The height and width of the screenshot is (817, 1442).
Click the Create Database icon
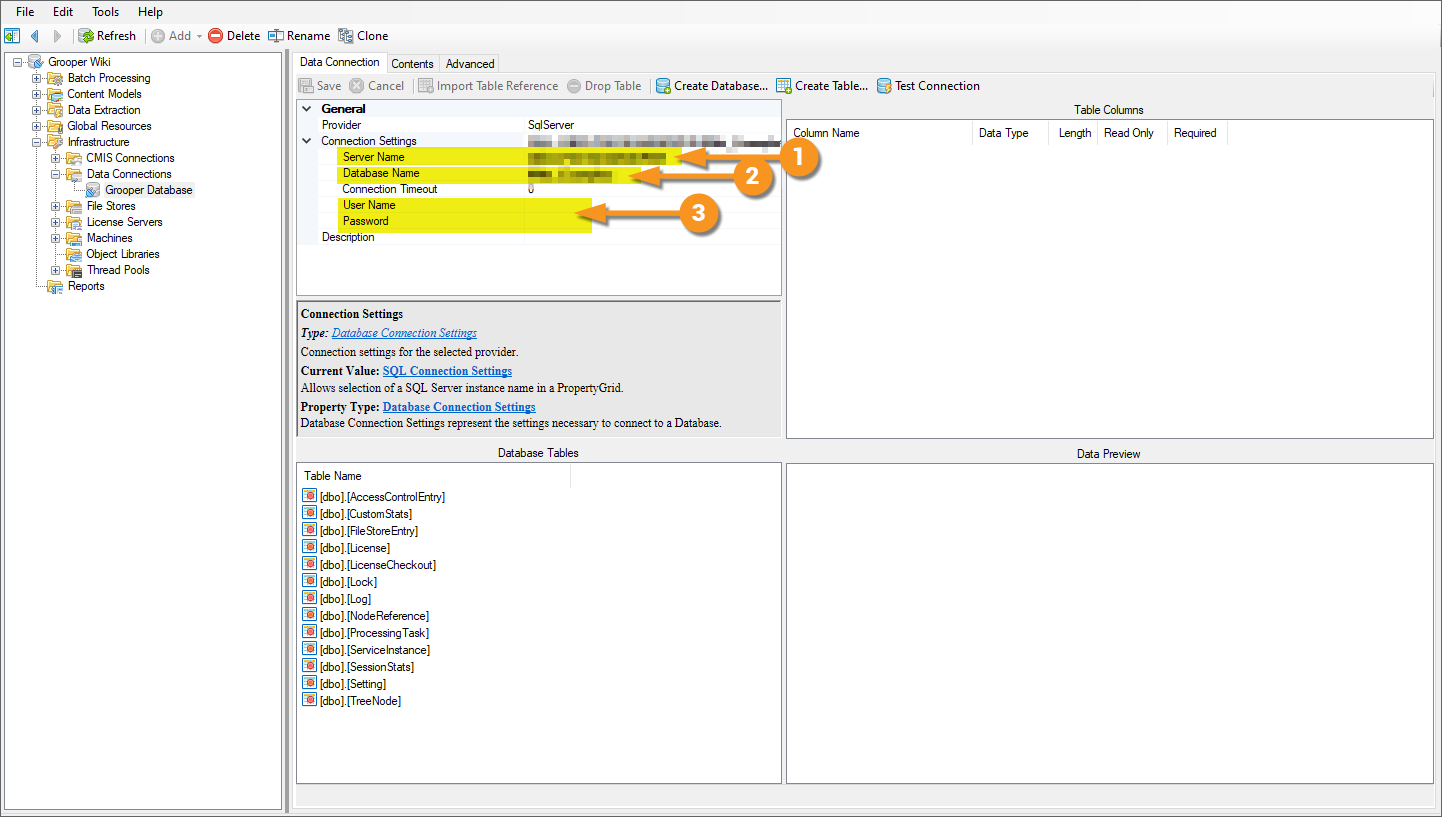[x=663, y=86]
